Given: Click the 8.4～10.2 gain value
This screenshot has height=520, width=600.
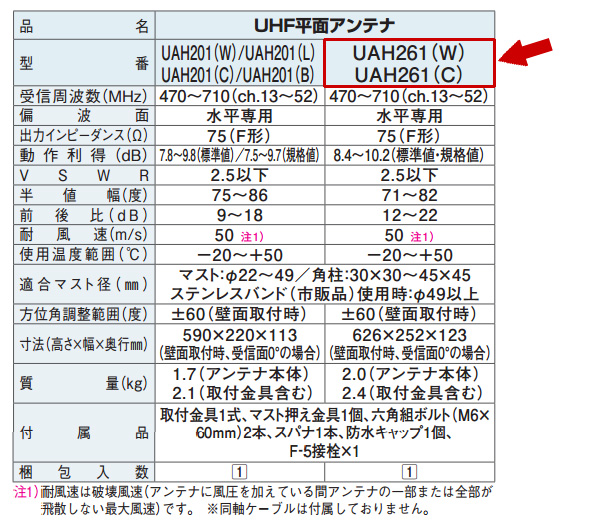Looking at the screenshot, I should coord(410,155).
